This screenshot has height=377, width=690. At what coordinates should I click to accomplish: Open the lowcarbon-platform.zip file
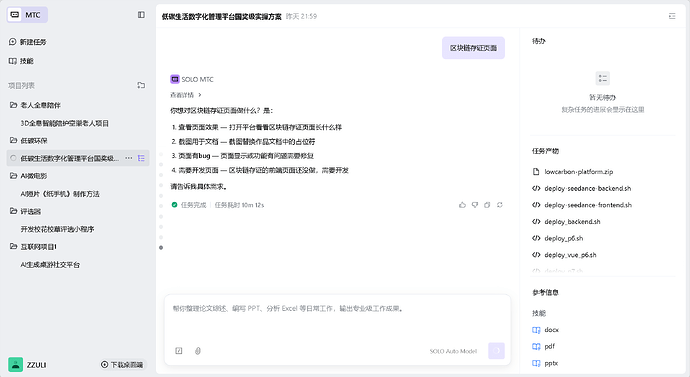[574, 172]
